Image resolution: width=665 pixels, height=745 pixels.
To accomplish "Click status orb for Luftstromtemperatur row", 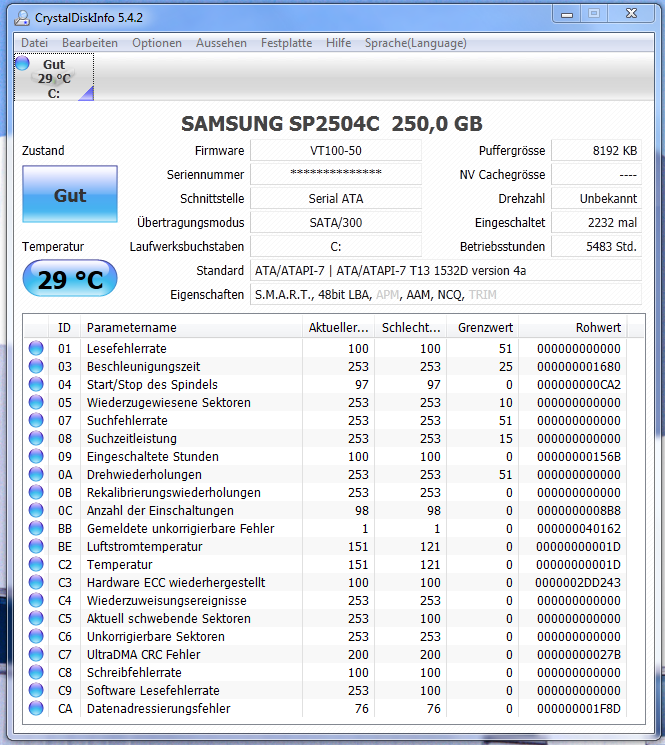I will point(36,546).
